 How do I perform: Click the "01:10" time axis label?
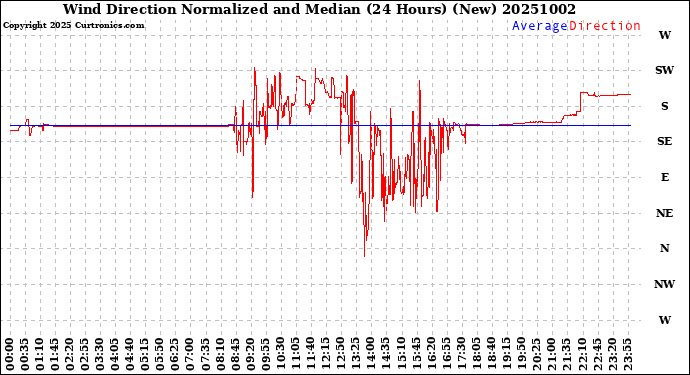coord(40,354)
